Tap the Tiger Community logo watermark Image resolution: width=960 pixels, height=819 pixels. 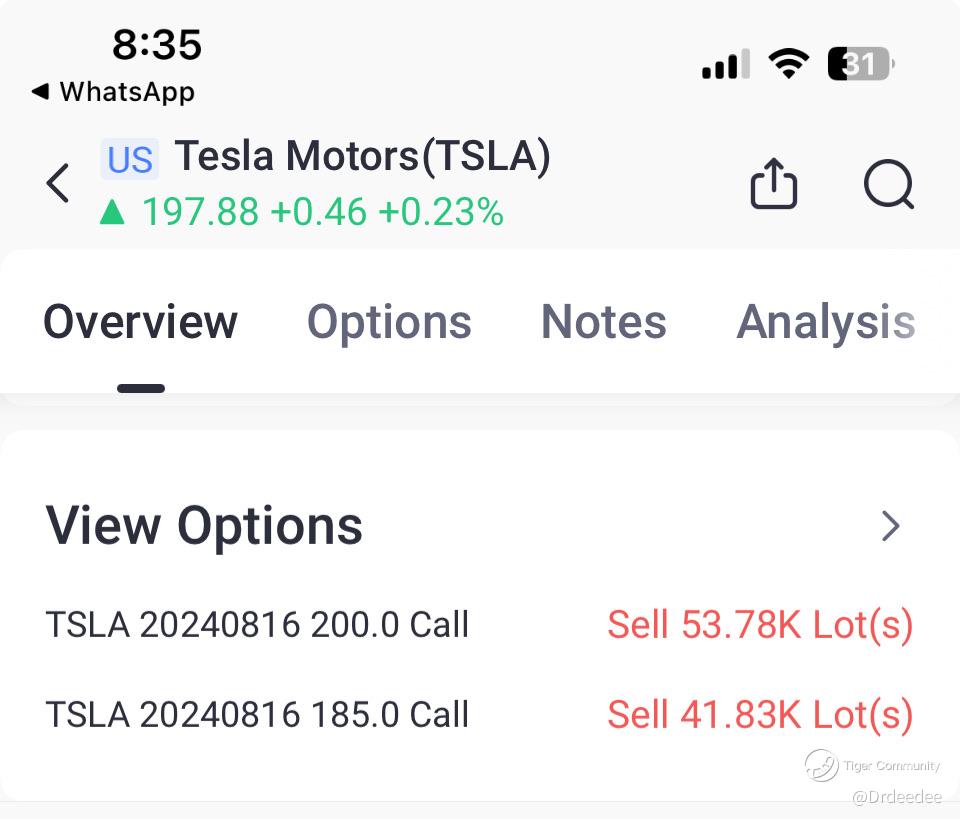pyautogui.click(x=822, y=765)
